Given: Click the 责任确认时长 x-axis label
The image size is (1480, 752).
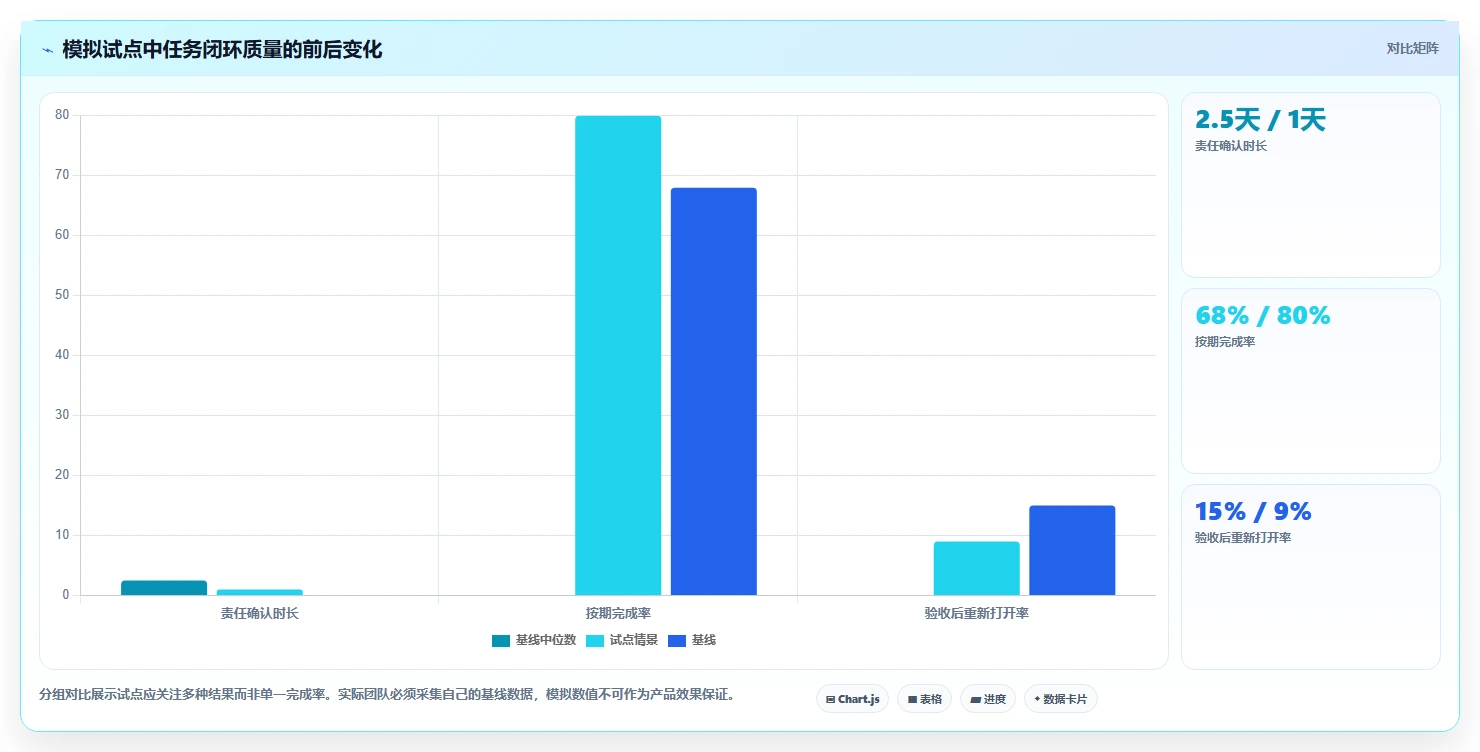Looking at the screenshot, I should click(260, 613).
